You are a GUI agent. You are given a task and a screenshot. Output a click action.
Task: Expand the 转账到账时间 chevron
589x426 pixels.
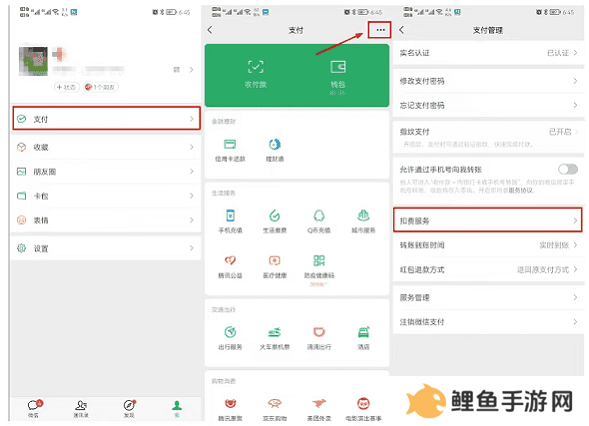tap(575, 245)
